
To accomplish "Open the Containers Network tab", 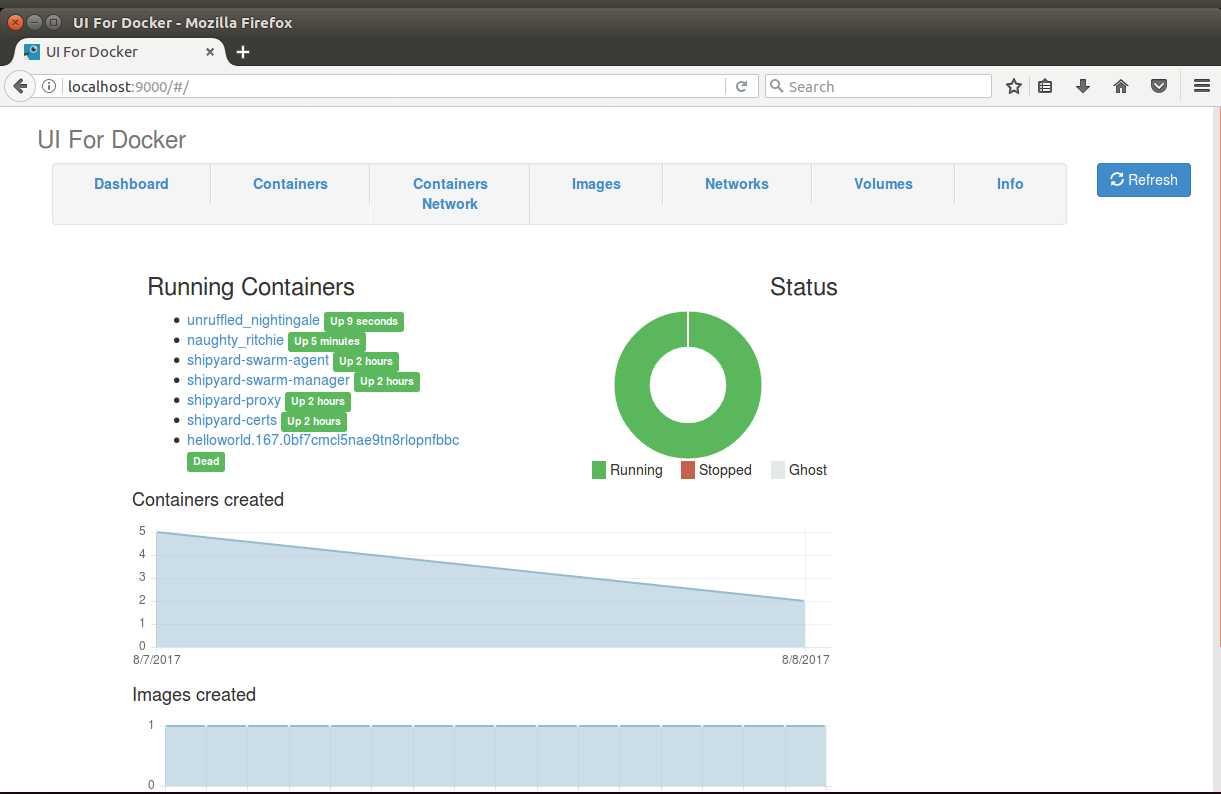I will (x=450, y=194).
